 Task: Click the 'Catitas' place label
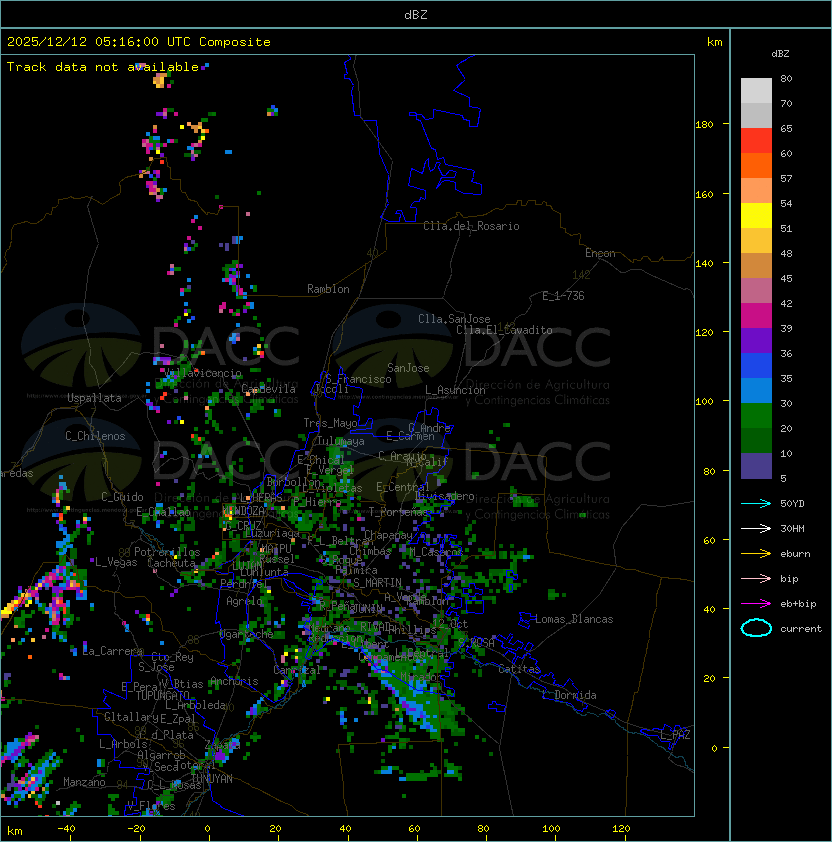coord(519,669)
